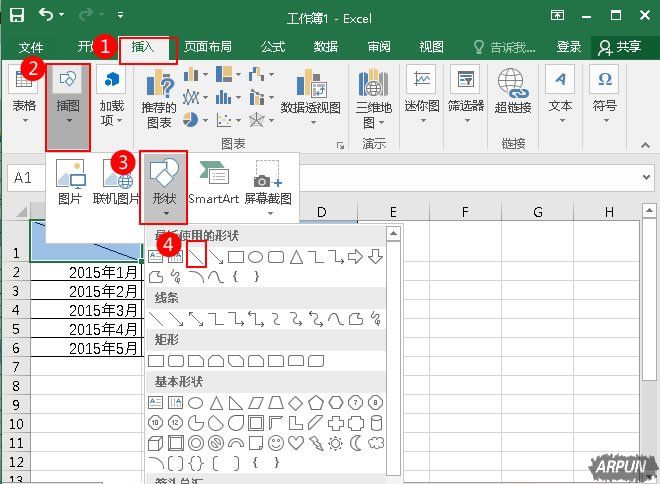Select the moon shape
The height and width of the screenshot is (484, 660).
click(x=356, y=443)
